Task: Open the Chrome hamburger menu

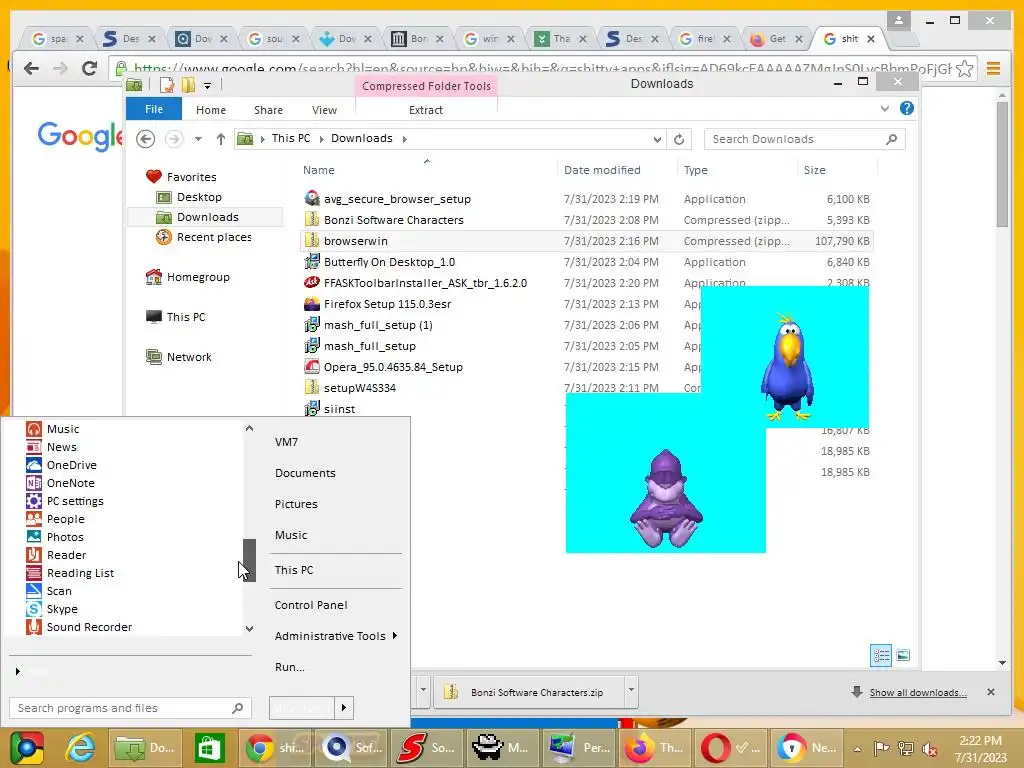Action: pyautogui.click(x=993, y=68)
